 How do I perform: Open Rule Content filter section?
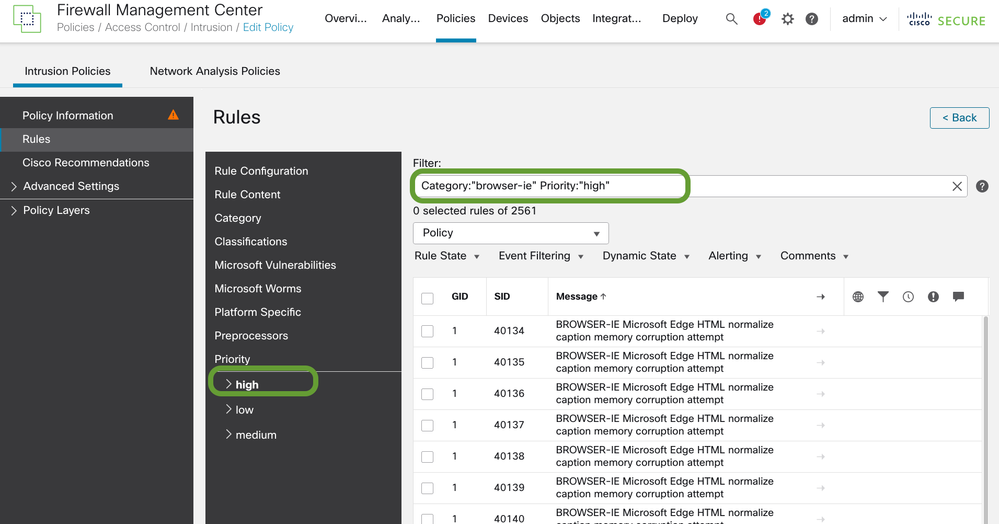[247, 194]
